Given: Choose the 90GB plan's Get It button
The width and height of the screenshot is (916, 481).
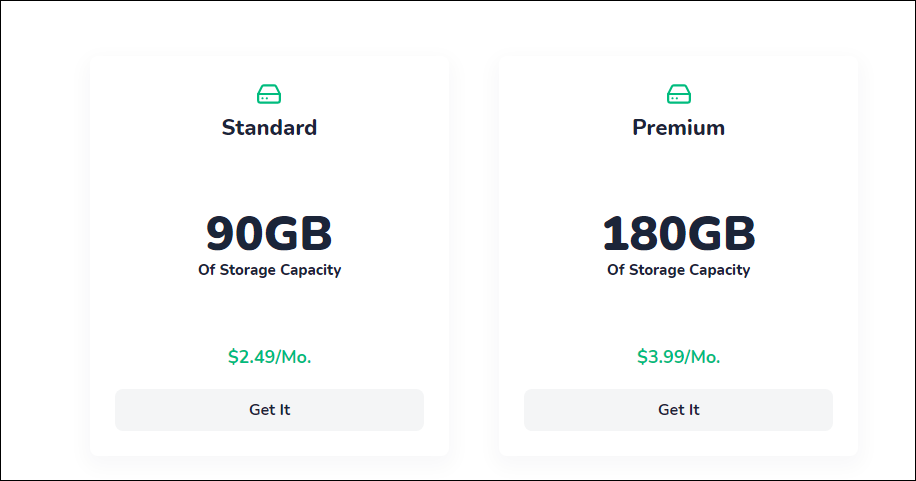Looking at the screenshot, I should (269, 410).
